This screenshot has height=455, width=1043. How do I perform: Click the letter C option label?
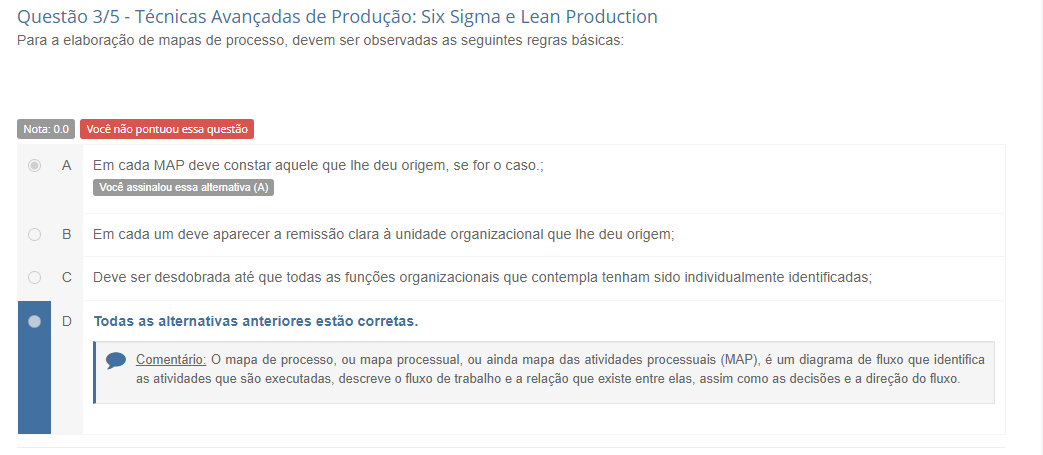click(67, 277)
